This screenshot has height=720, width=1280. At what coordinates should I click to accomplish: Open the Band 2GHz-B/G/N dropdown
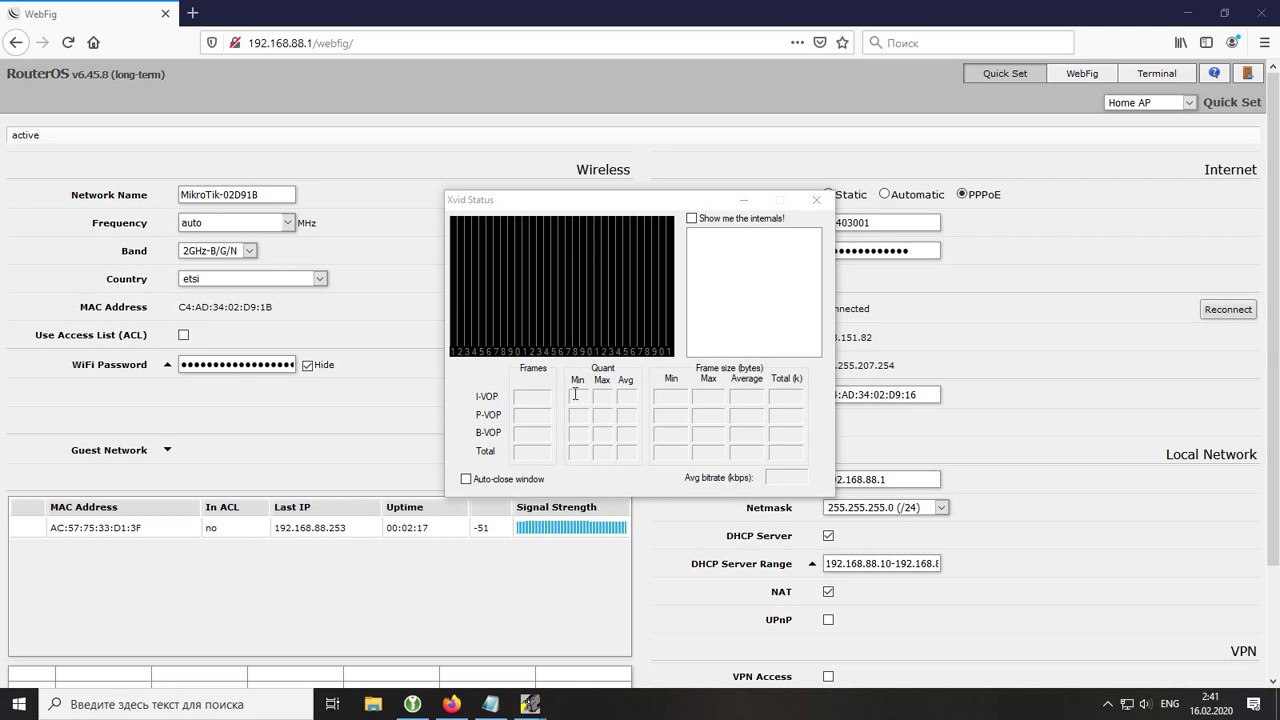[217, 251]
